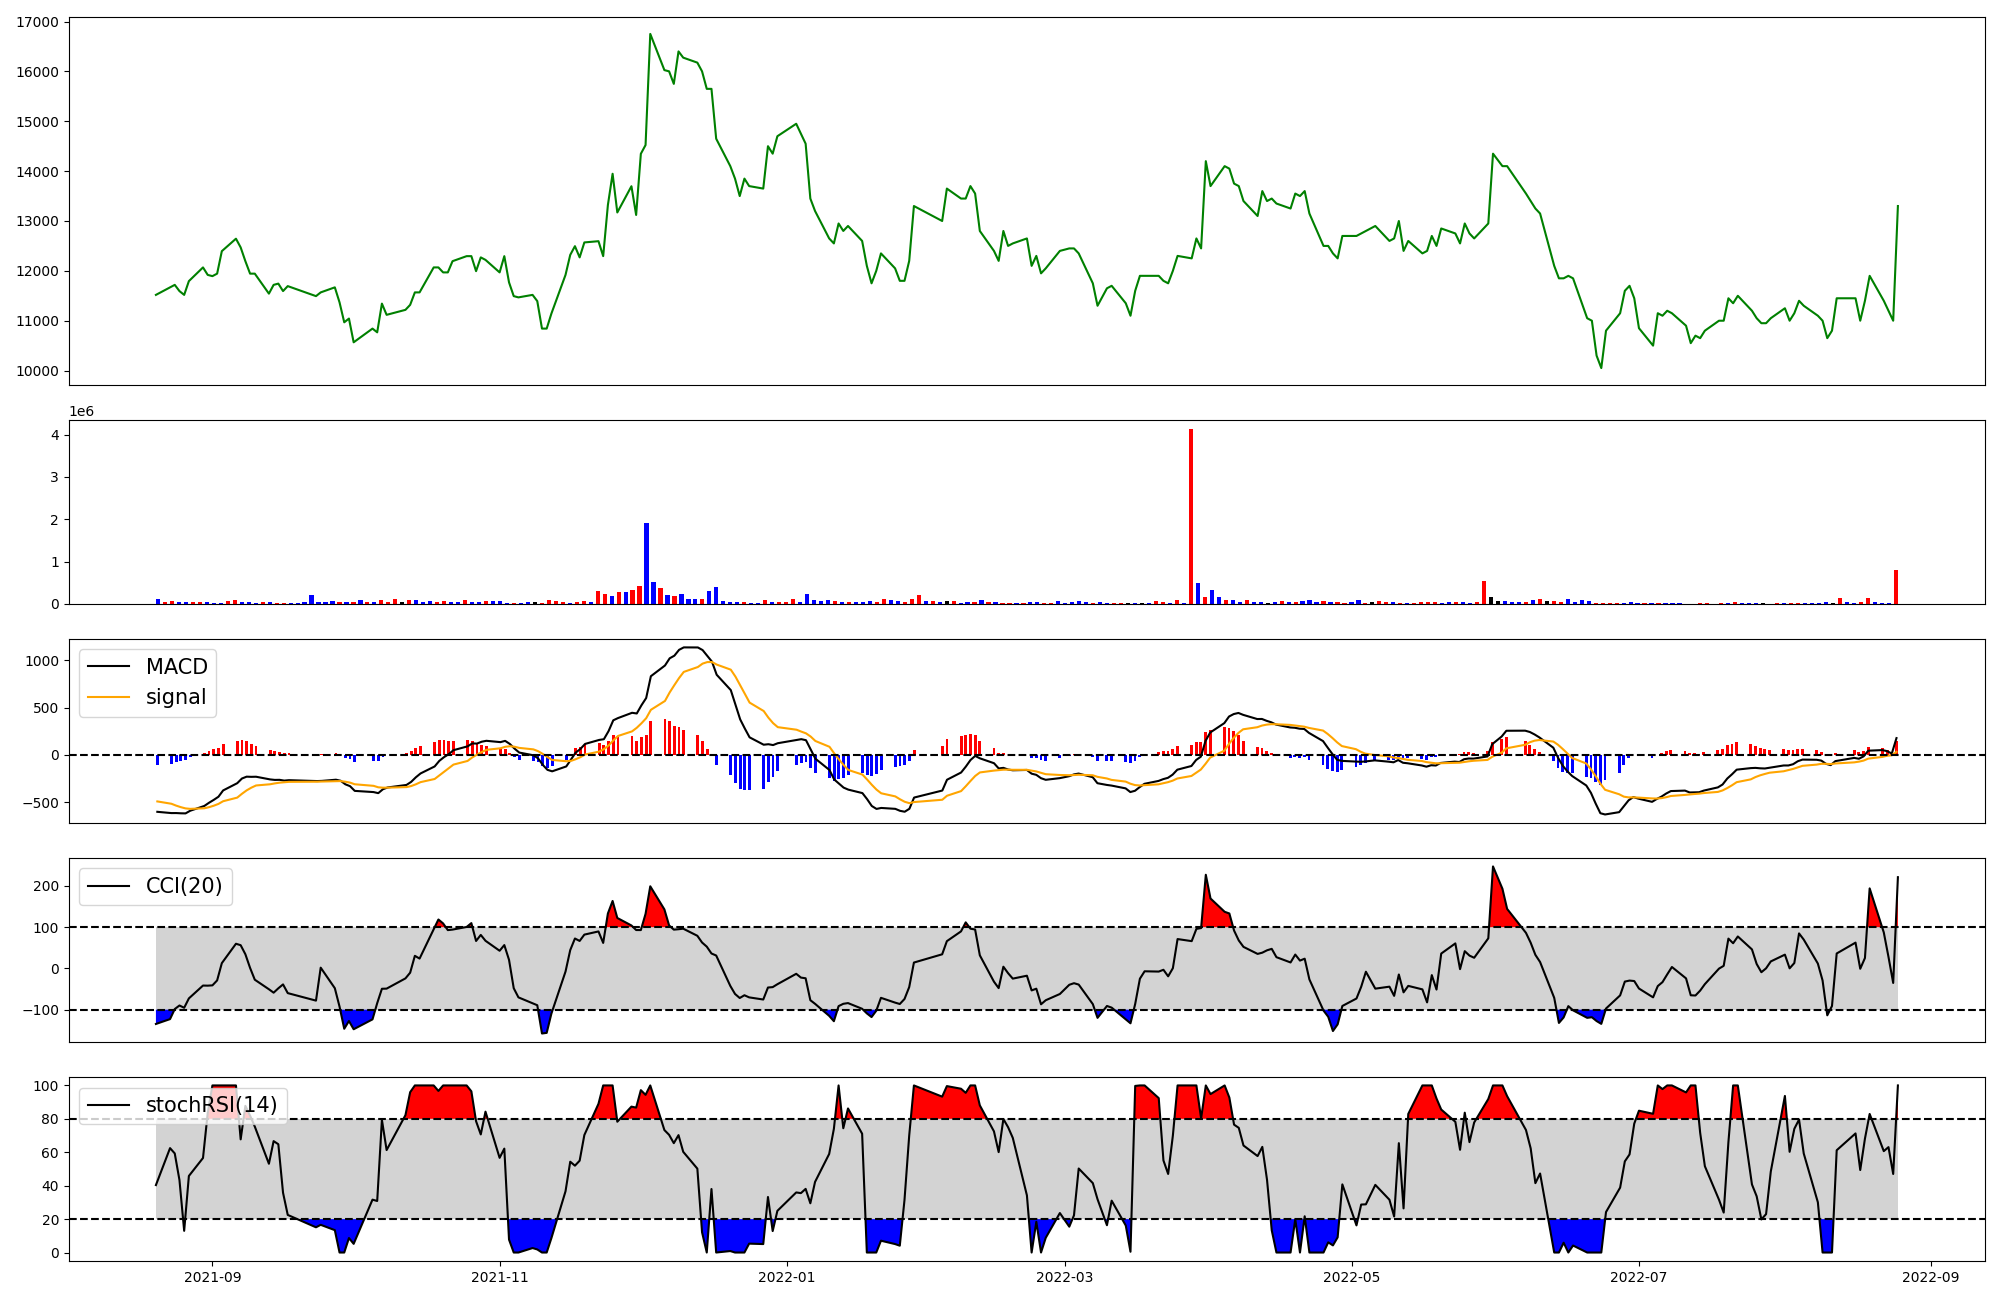Select the 2021-09 x-axis date label
The width and height of the screenshot is (2000, 1300).
[212, 1276]
